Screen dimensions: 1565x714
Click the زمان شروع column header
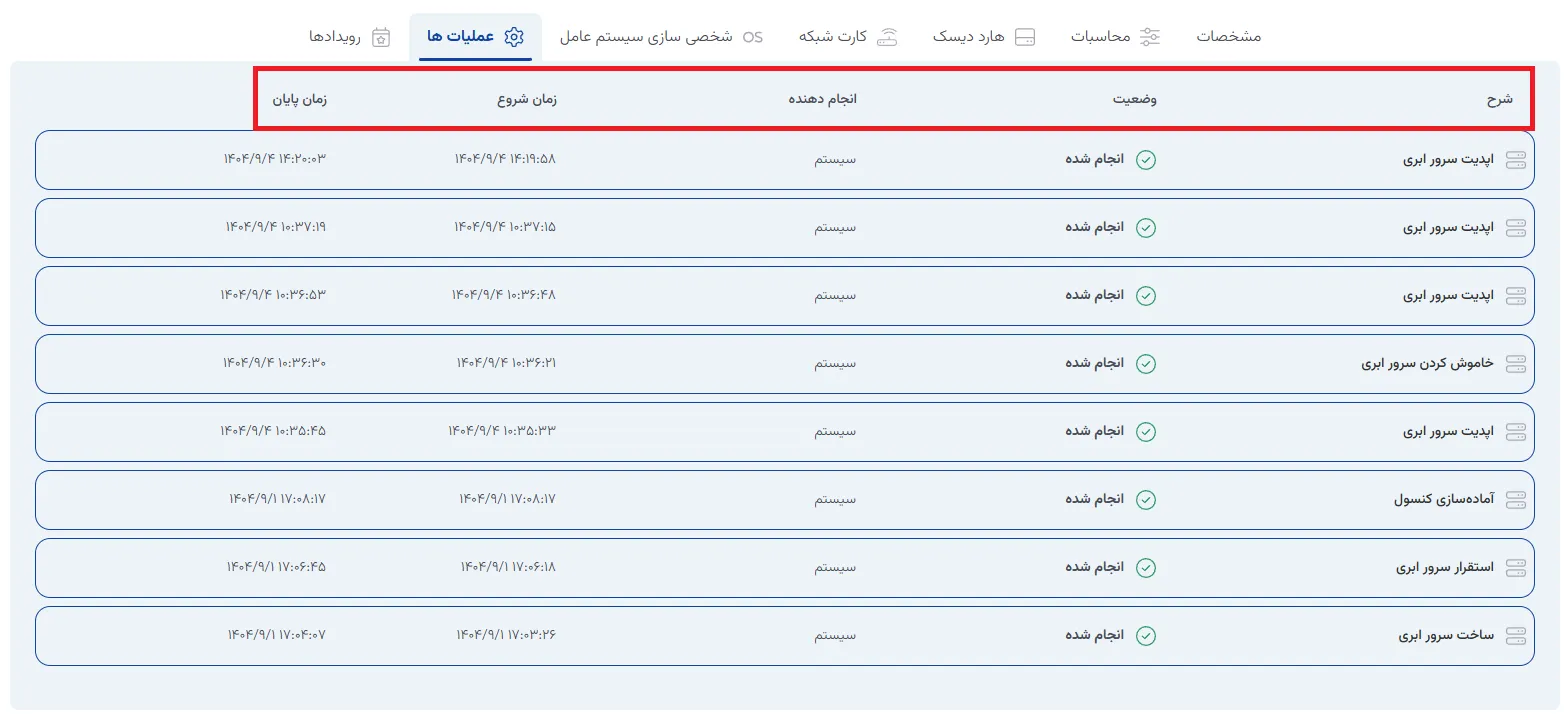click(527, 99)
